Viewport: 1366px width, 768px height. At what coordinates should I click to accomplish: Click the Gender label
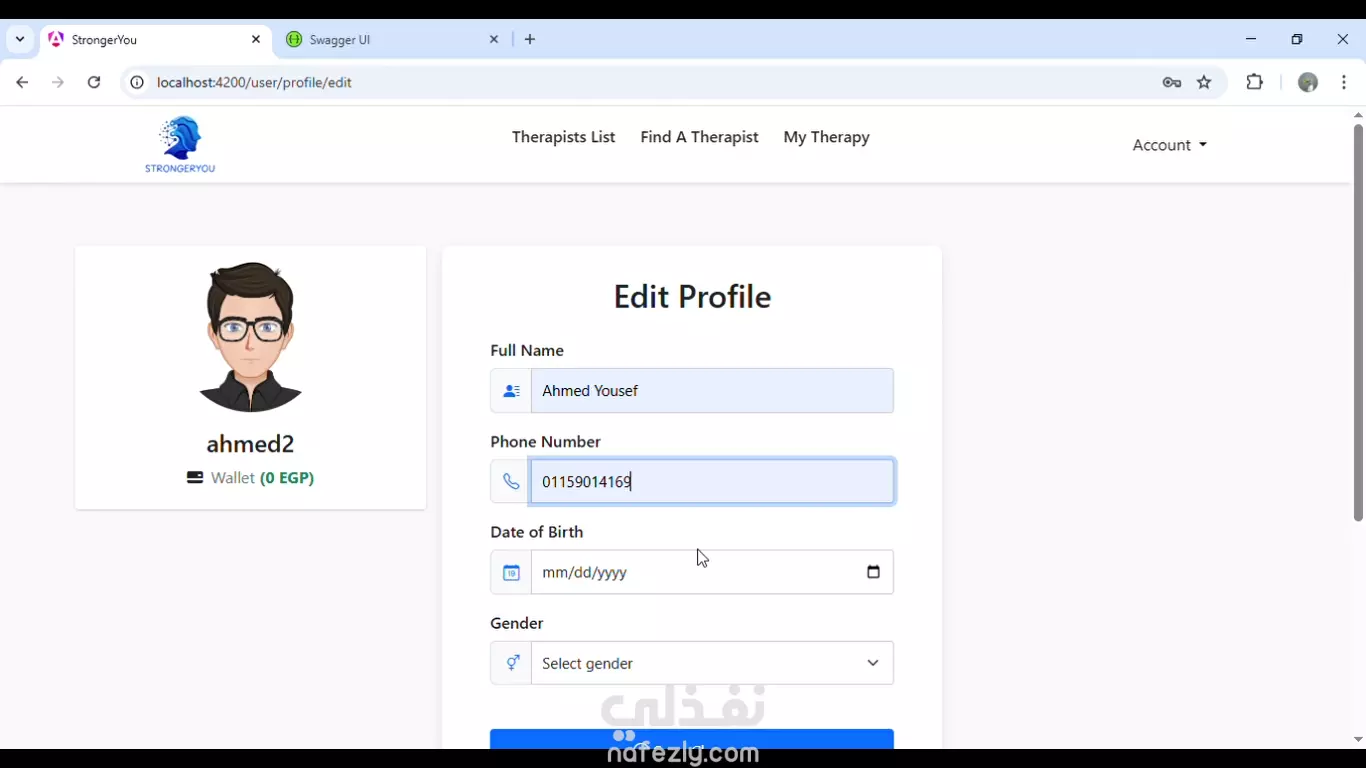click(517, 623)
